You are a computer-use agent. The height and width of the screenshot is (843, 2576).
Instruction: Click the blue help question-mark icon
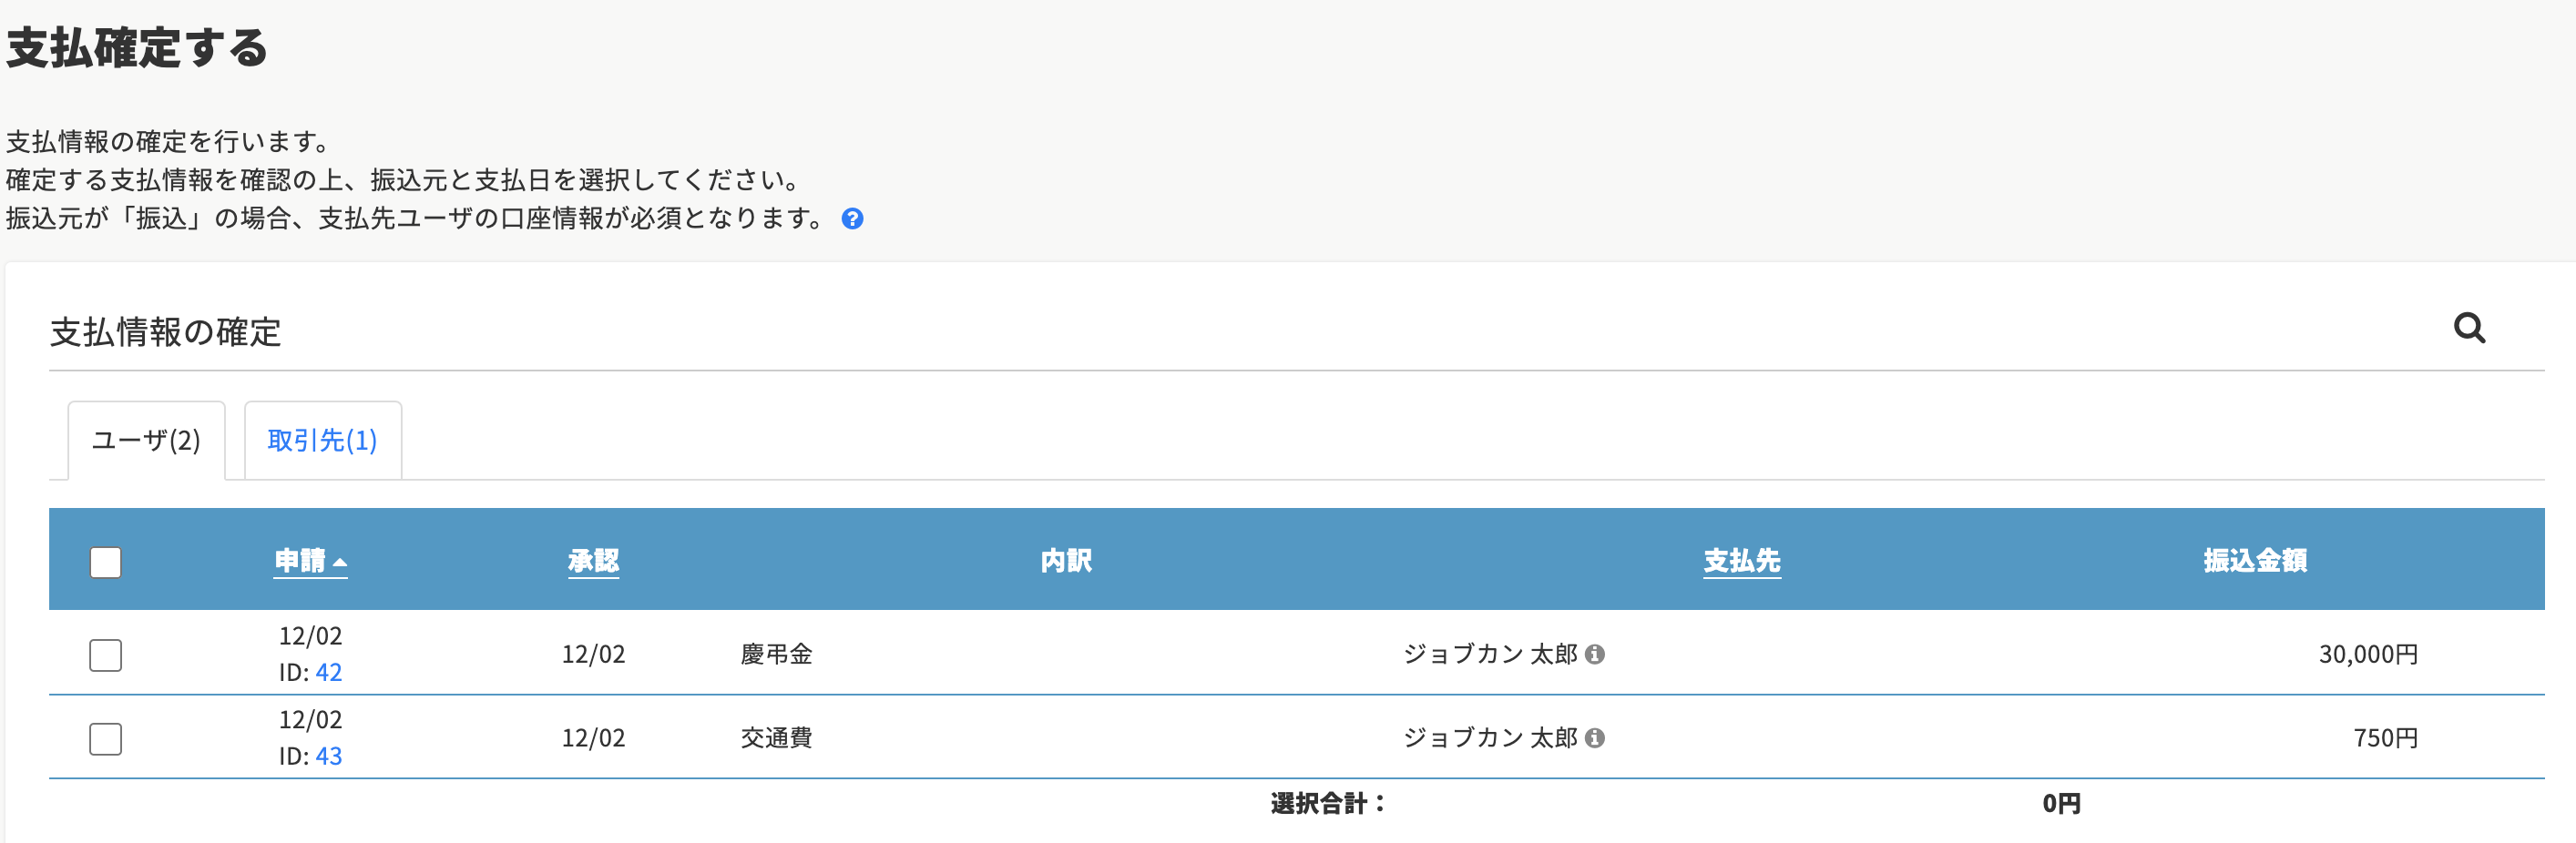point(852,219)
